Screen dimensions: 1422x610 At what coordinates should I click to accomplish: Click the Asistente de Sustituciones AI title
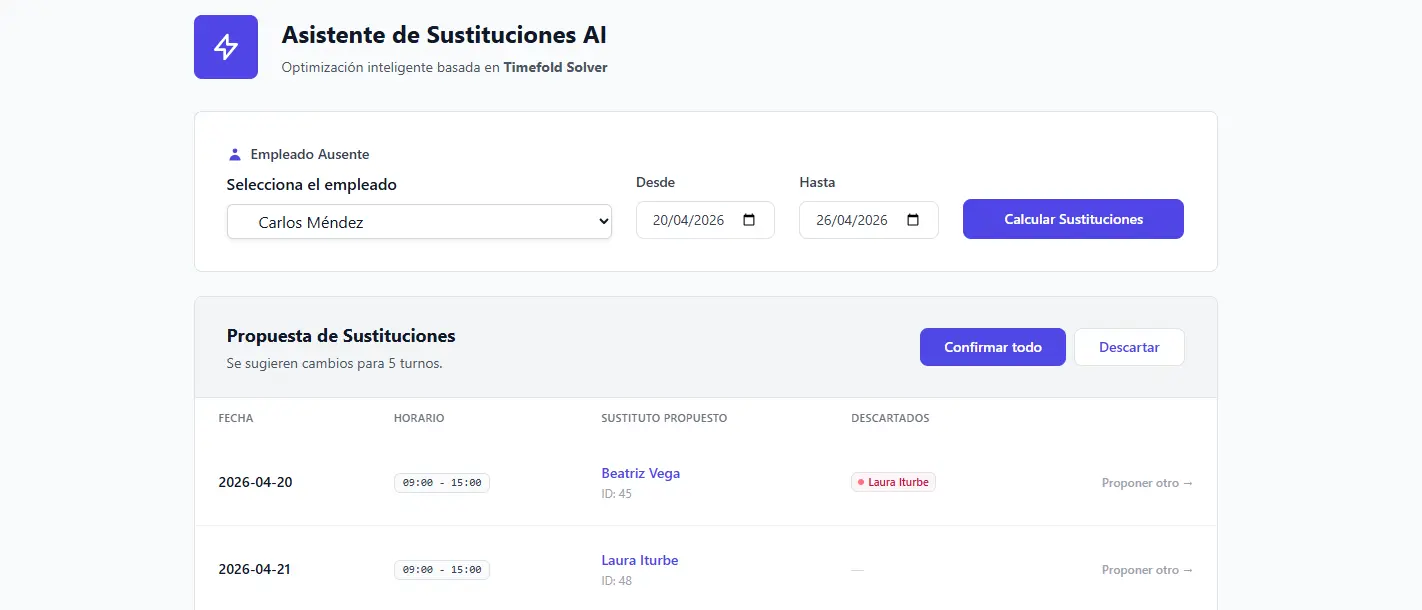pyautogui.click(x=444, y=35)
